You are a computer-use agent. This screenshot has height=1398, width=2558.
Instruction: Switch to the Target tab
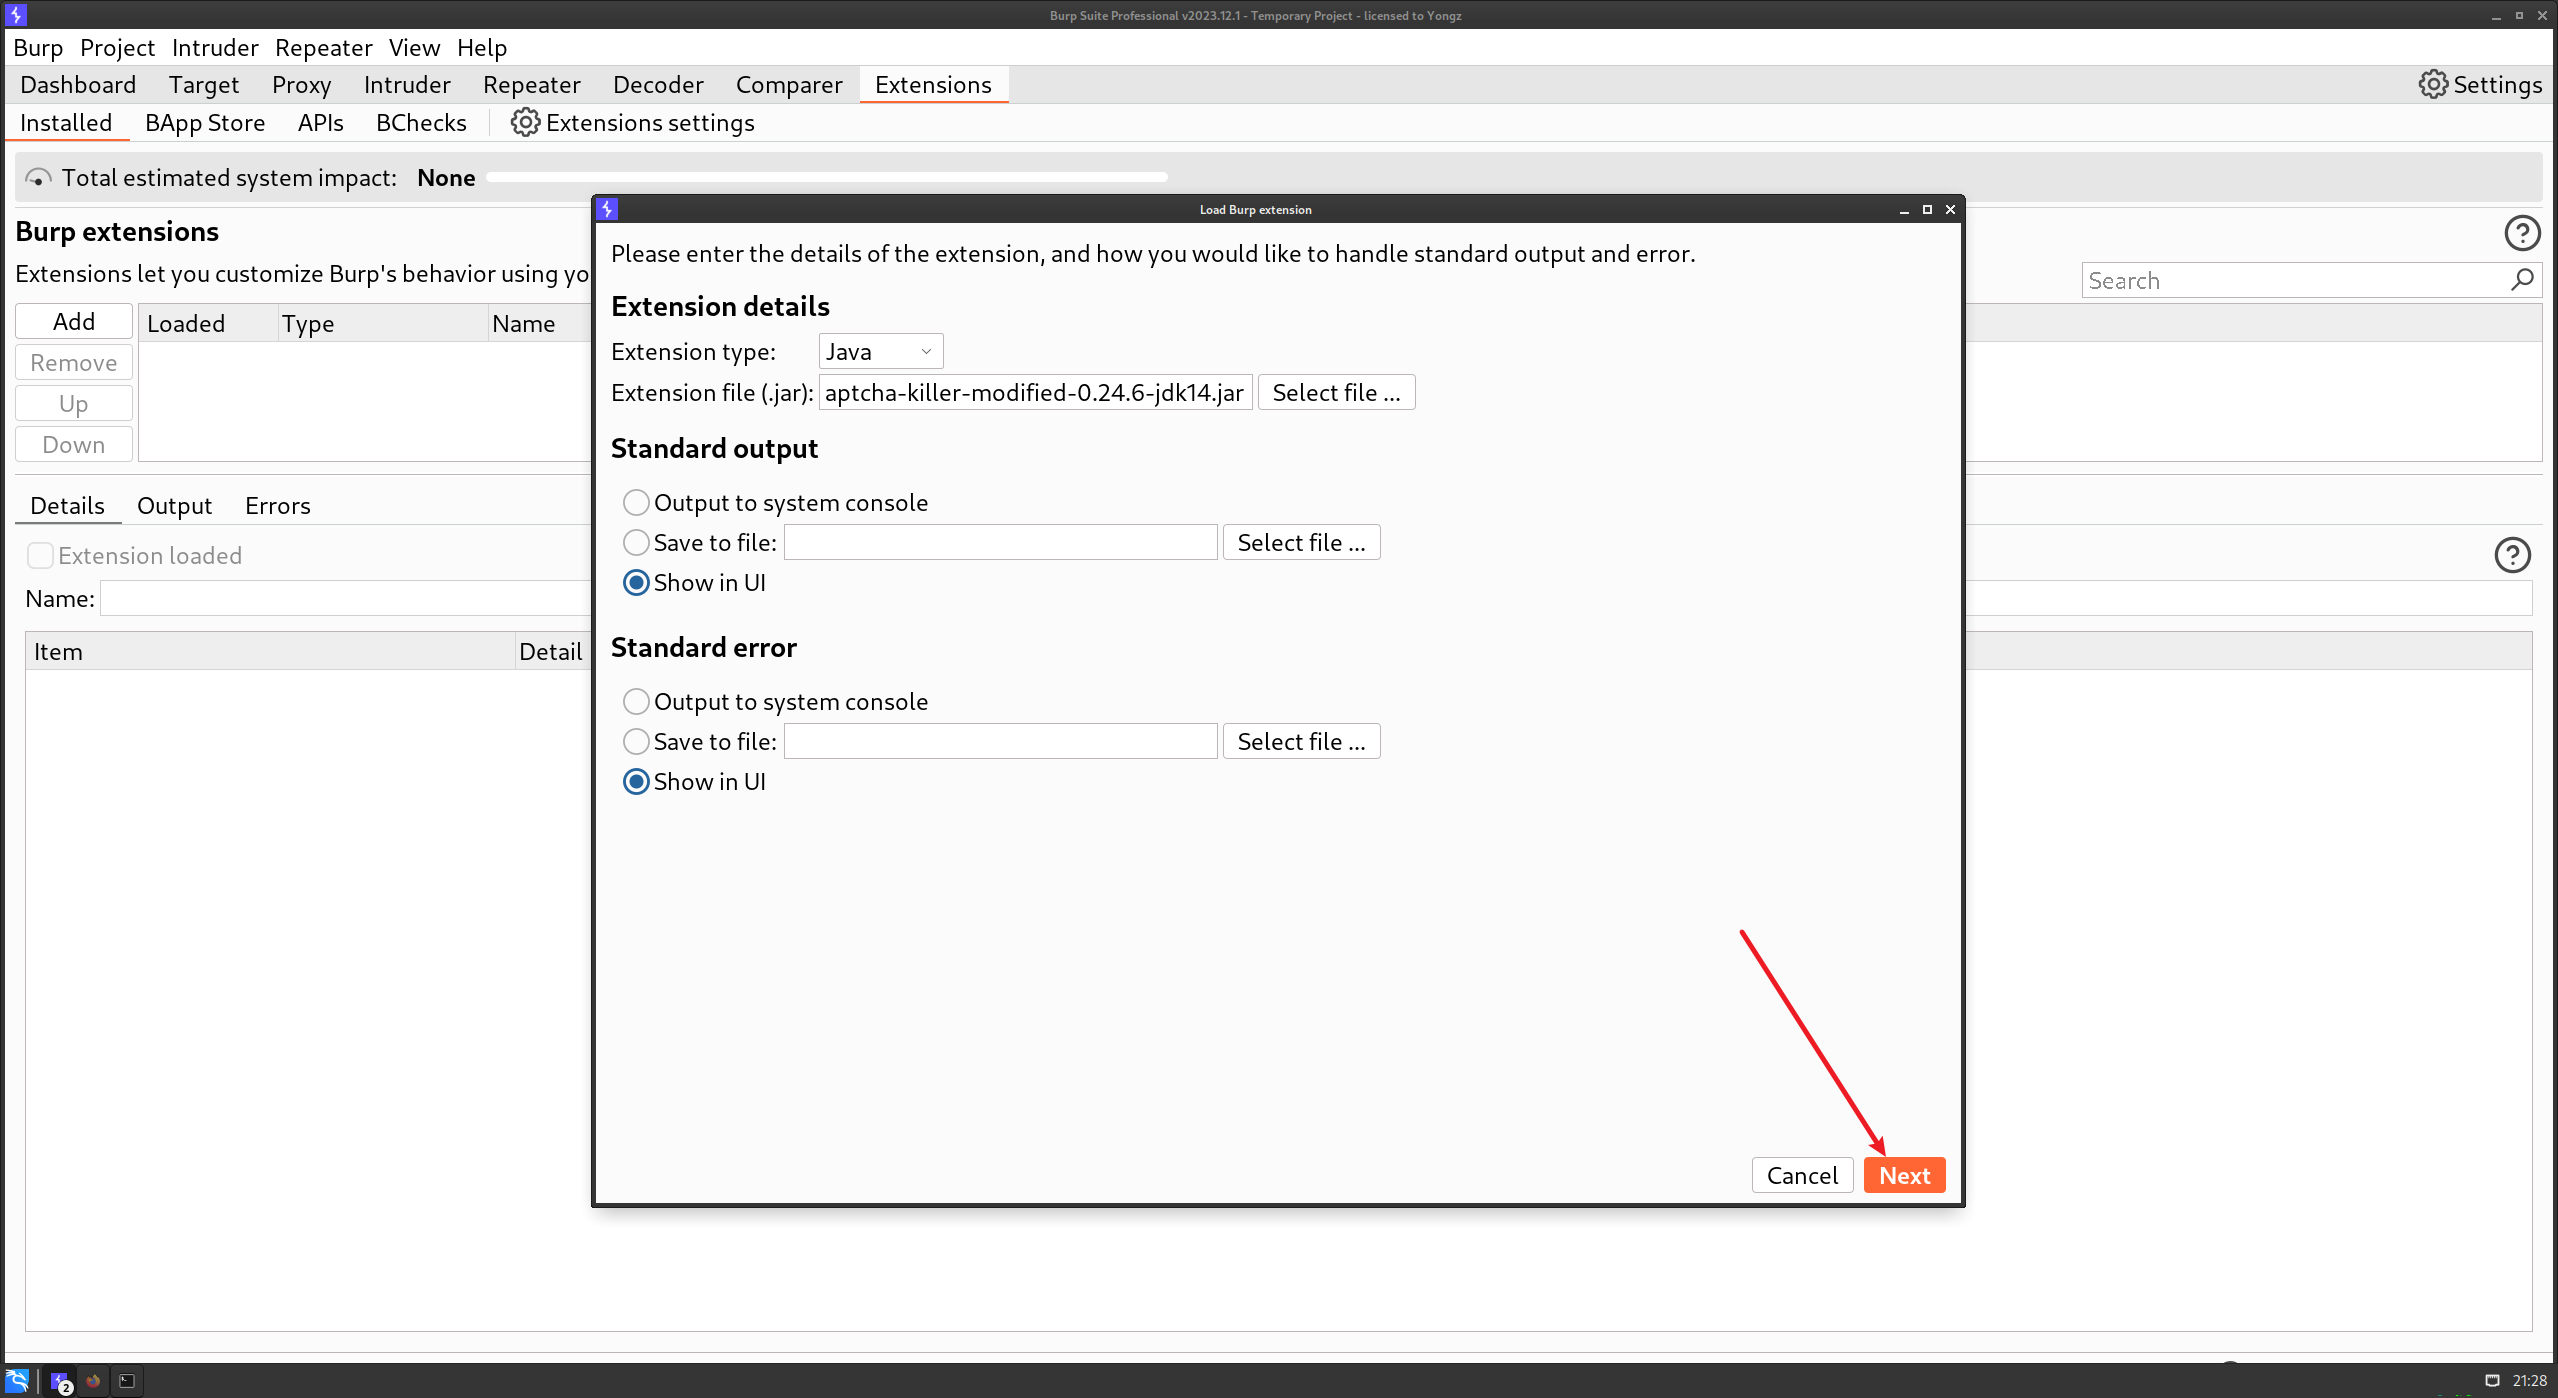coord(204,85)
